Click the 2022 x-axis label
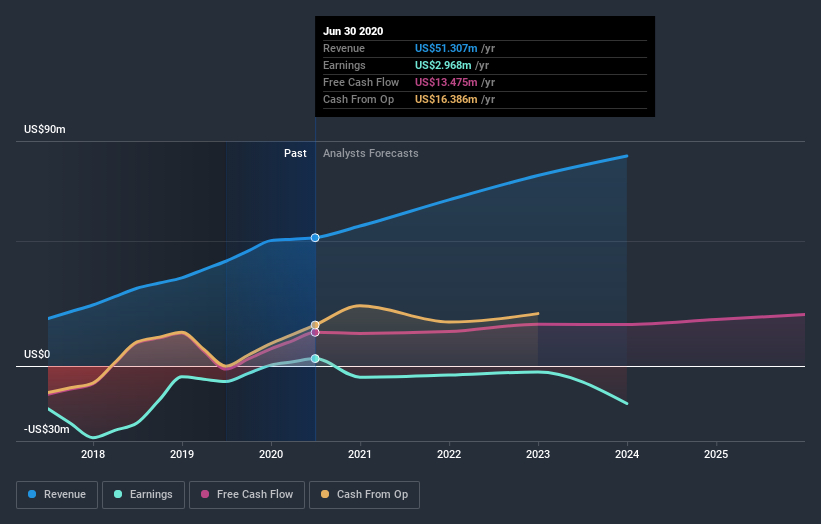821x524 pixels. tap(449, 454)
